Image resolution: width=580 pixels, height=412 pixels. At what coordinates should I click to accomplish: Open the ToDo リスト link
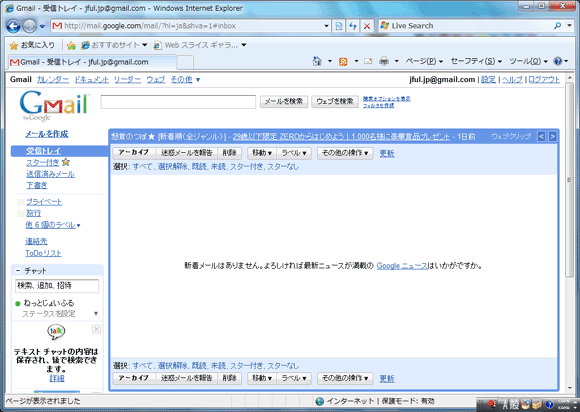coord(43,253)
